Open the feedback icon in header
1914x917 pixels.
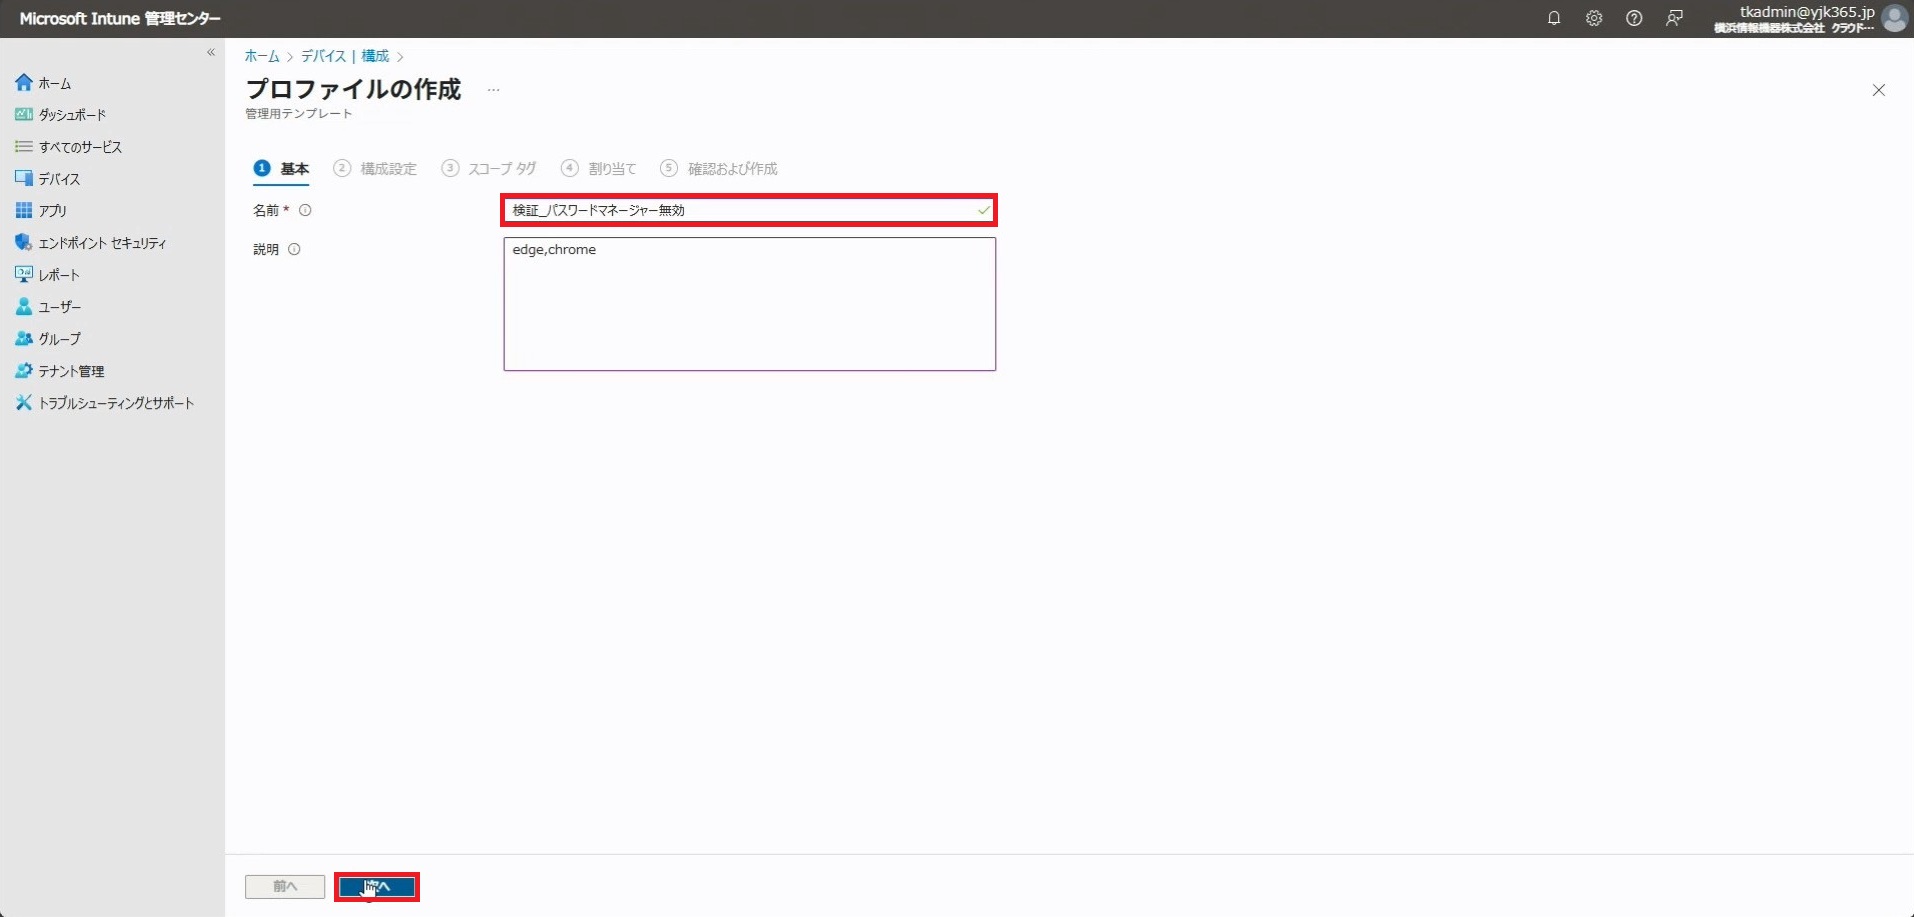(1674, 18)
